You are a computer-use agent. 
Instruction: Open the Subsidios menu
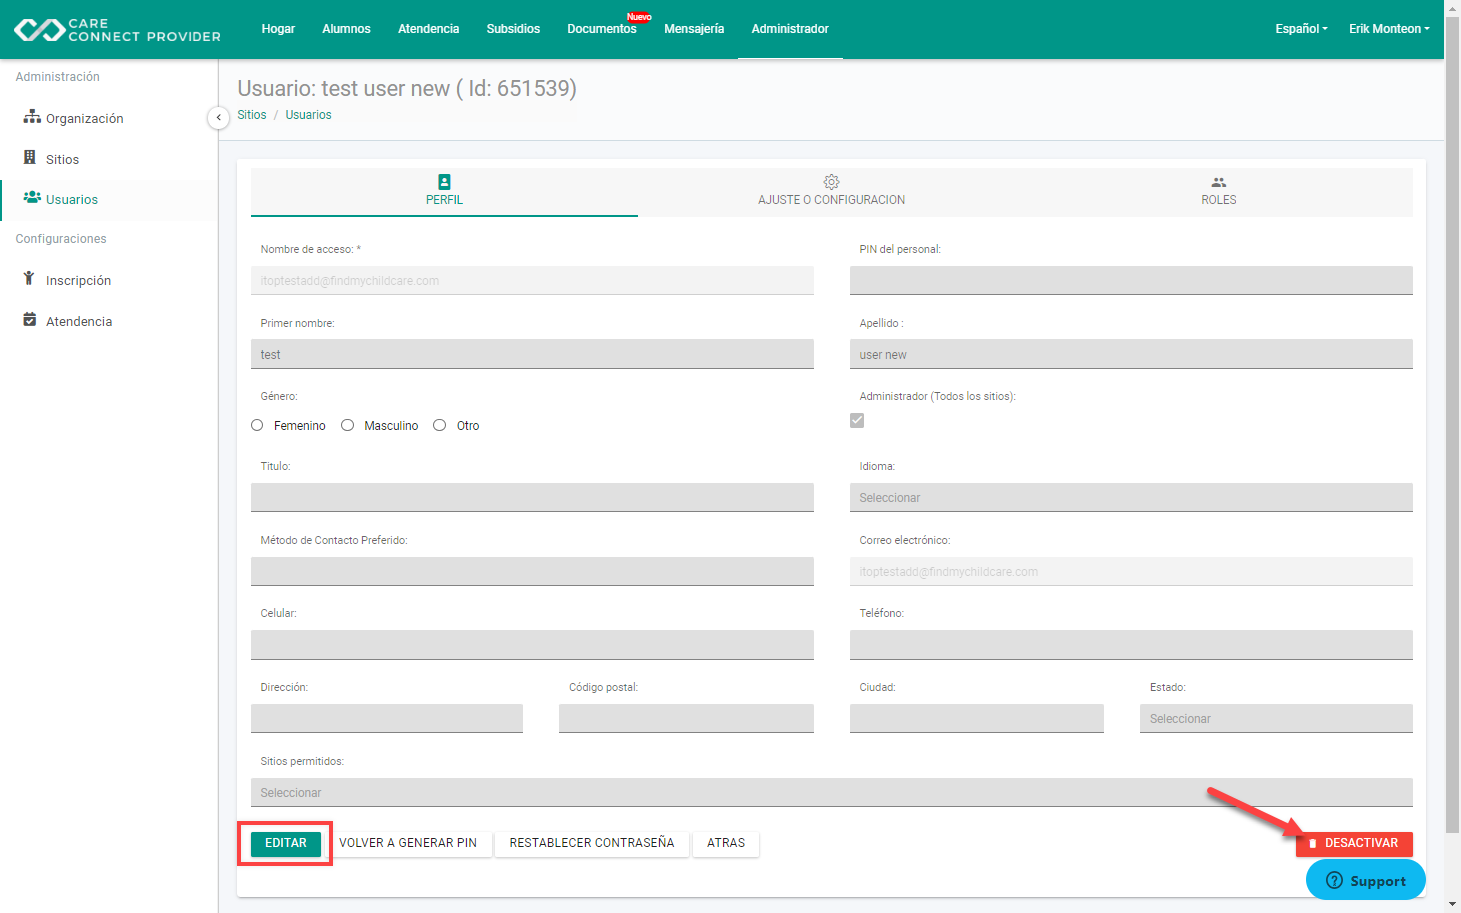pyautogui.click(x=513, y=29)
